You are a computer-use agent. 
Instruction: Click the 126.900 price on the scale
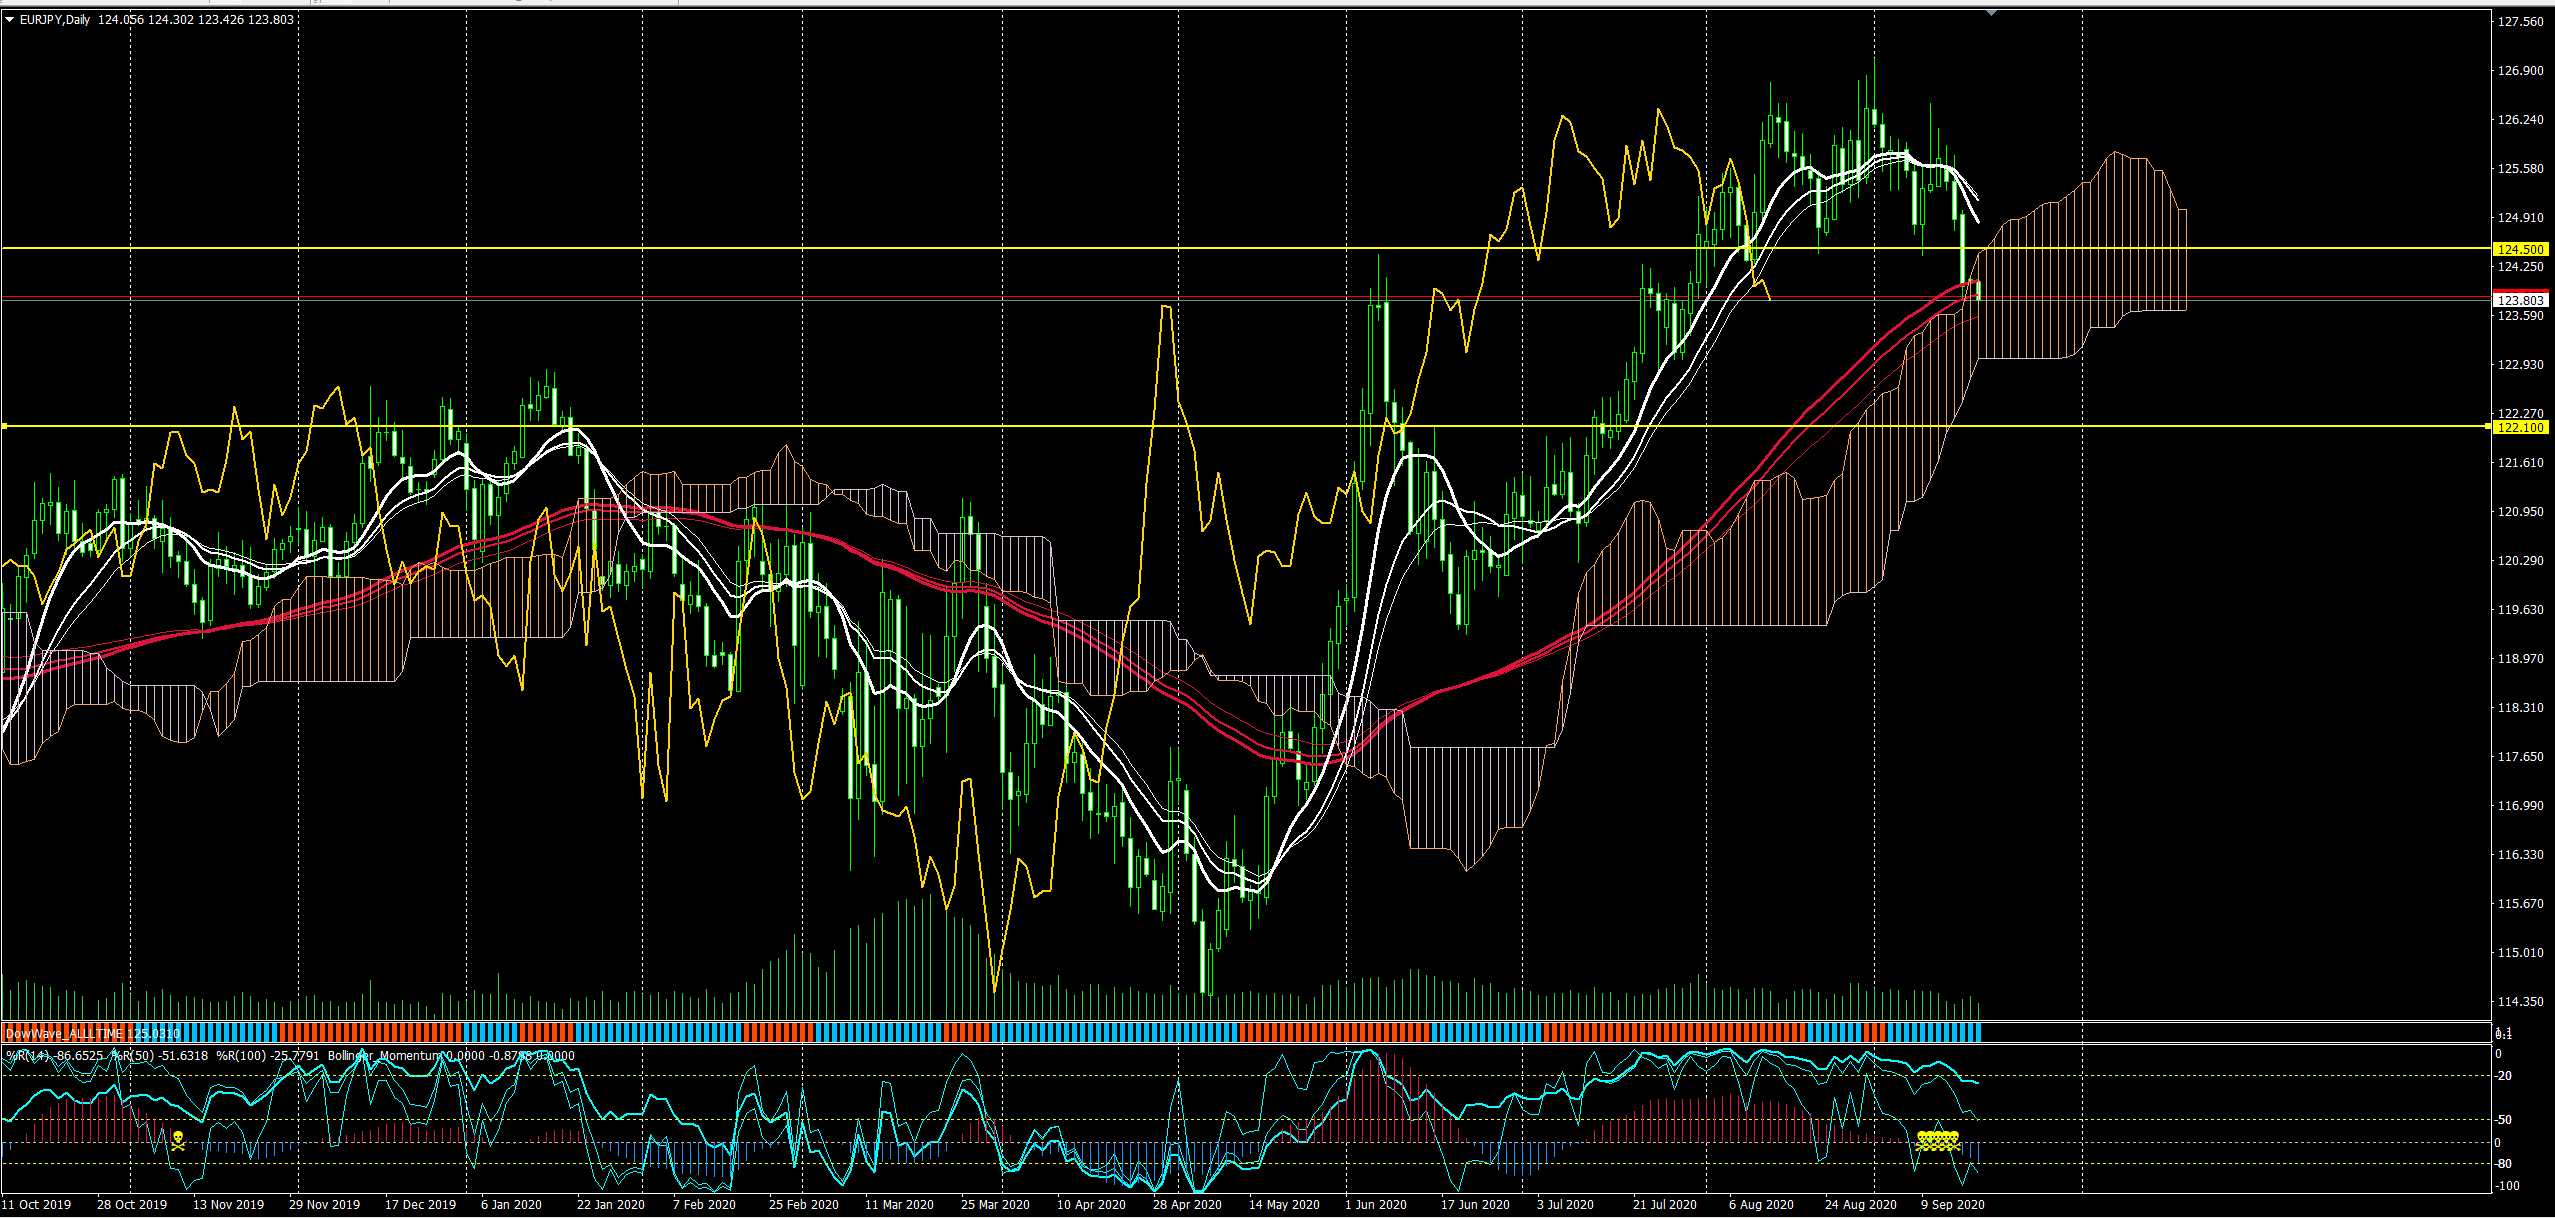click(x=2520, y=71)
